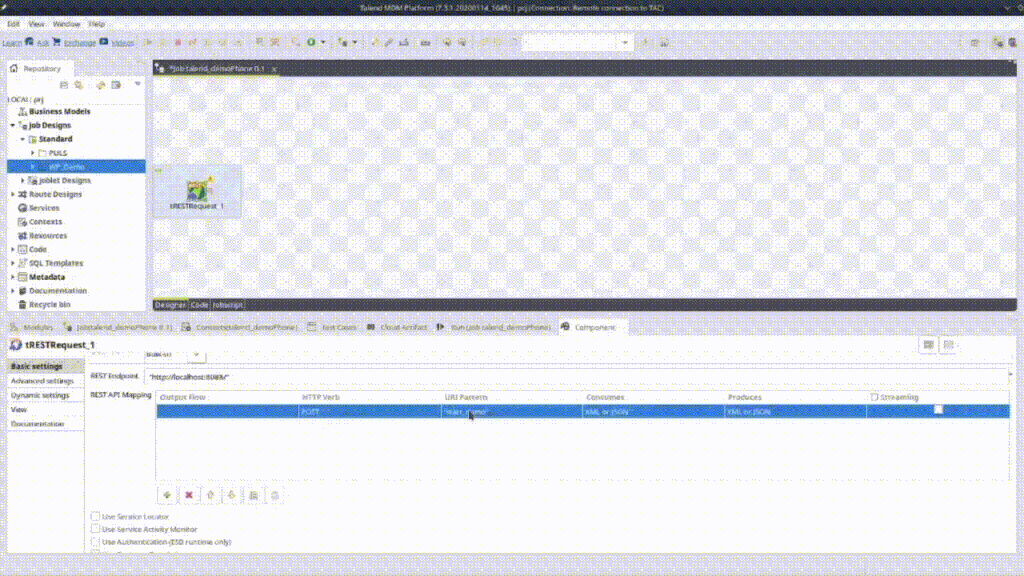Open the Videos link
The height and width of the screenshot is (576, 1024).
pyautogui.click(x=122, y=43)
